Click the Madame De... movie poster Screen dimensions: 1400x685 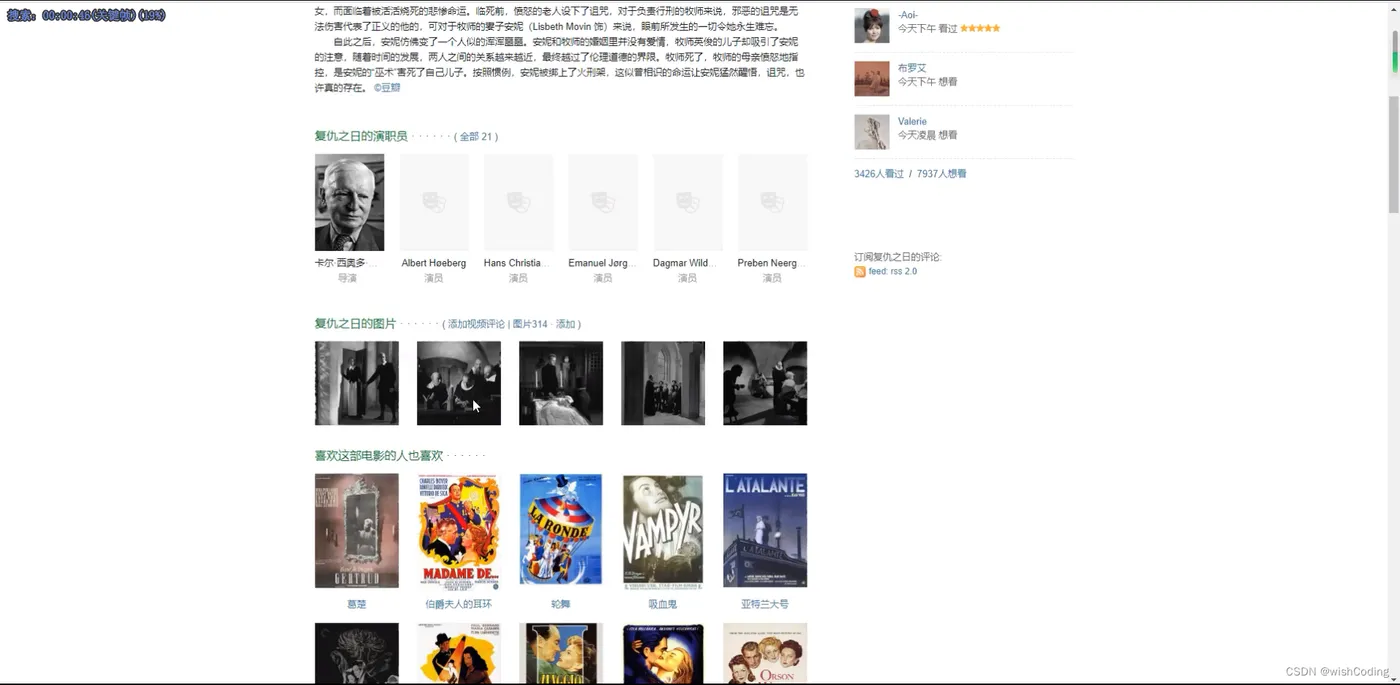(458, 531)
